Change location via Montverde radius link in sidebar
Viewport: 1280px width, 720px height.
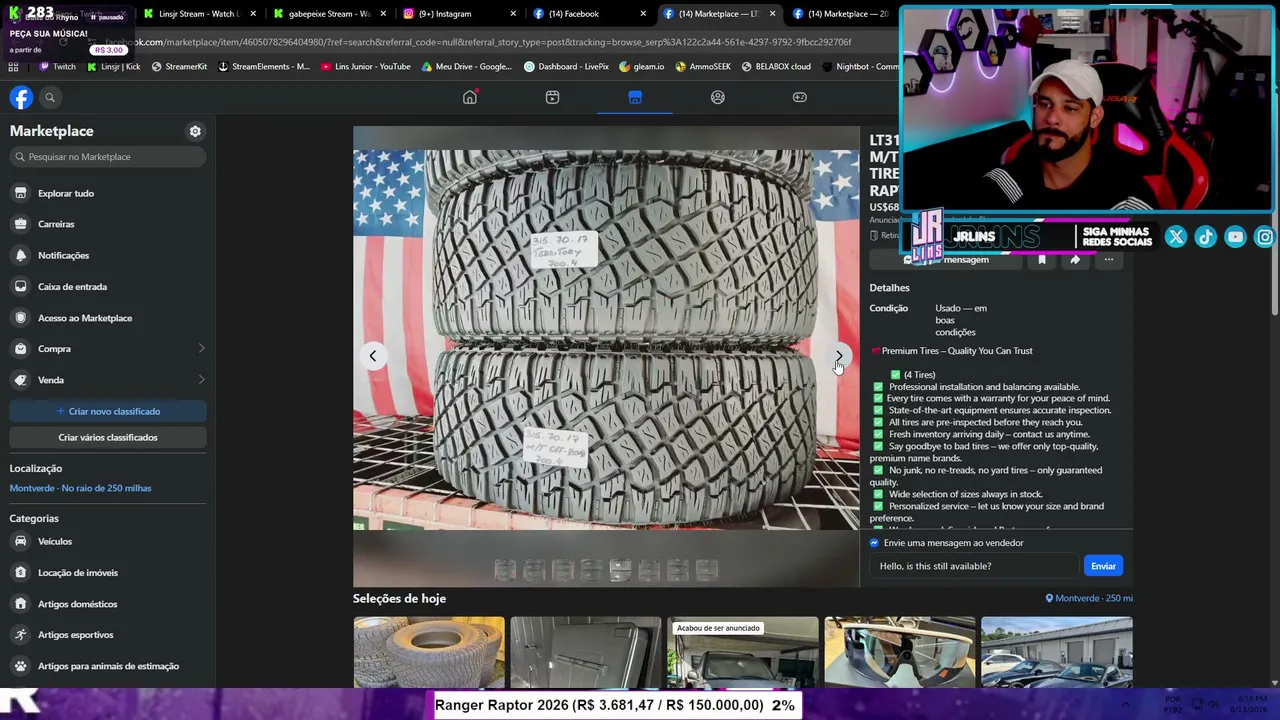click(x=80, y=488)
